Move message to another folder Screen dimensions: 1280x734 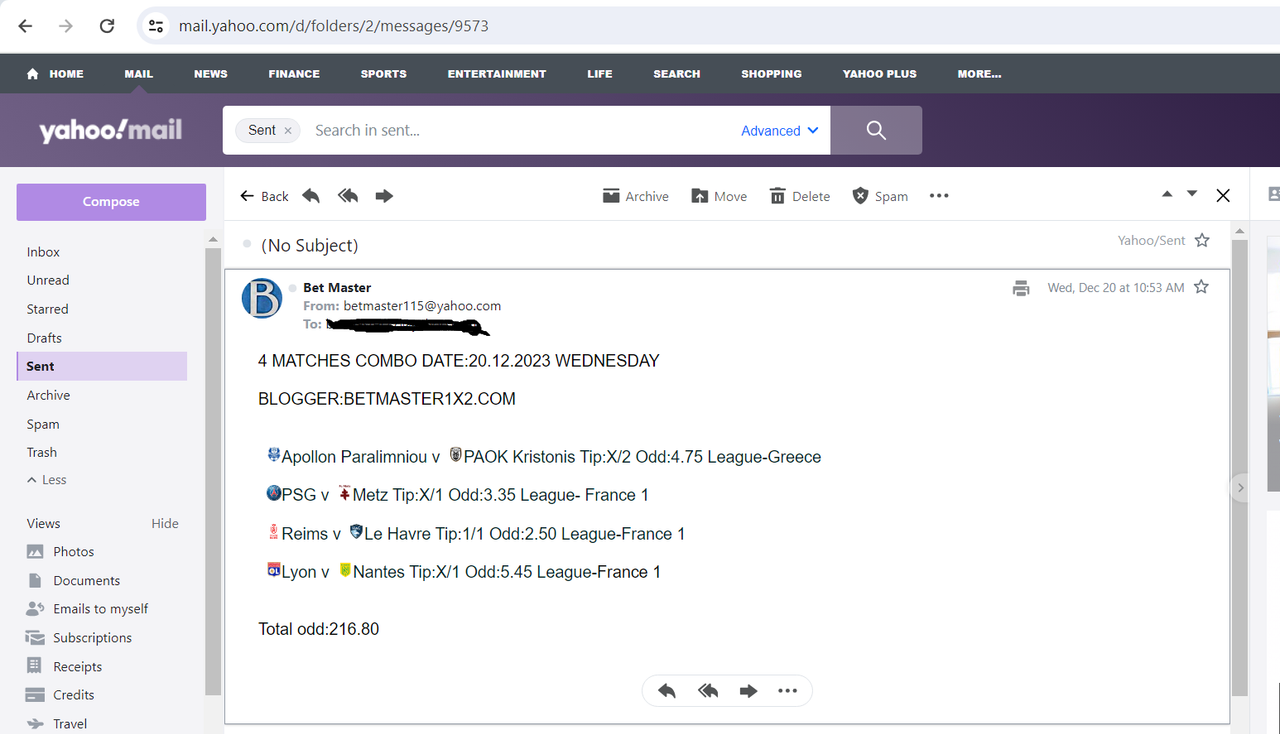(x=719, y=196)
